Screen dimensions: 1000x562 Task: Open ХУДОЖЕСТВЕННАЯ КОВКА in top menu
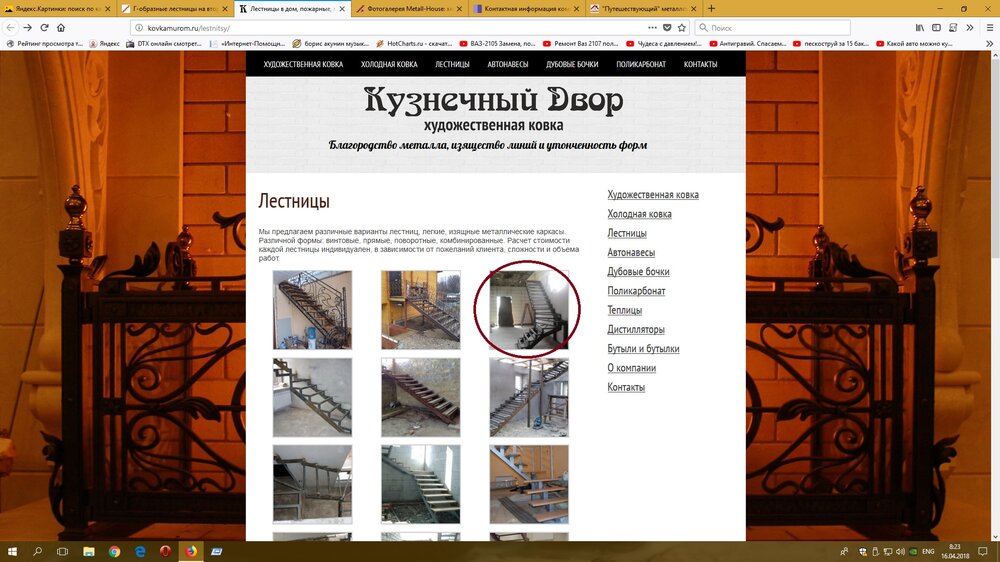pos(303,64)
